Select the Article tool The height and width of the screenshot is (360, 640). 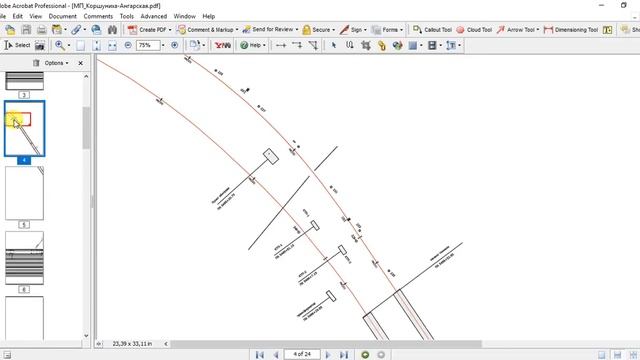tap(350, 45)
